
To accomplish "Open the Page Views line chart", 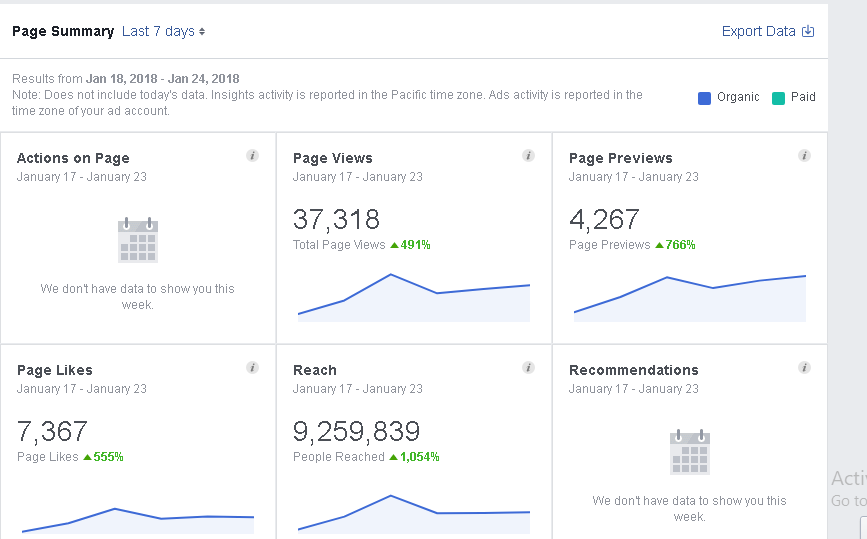I will click(414, 298).
